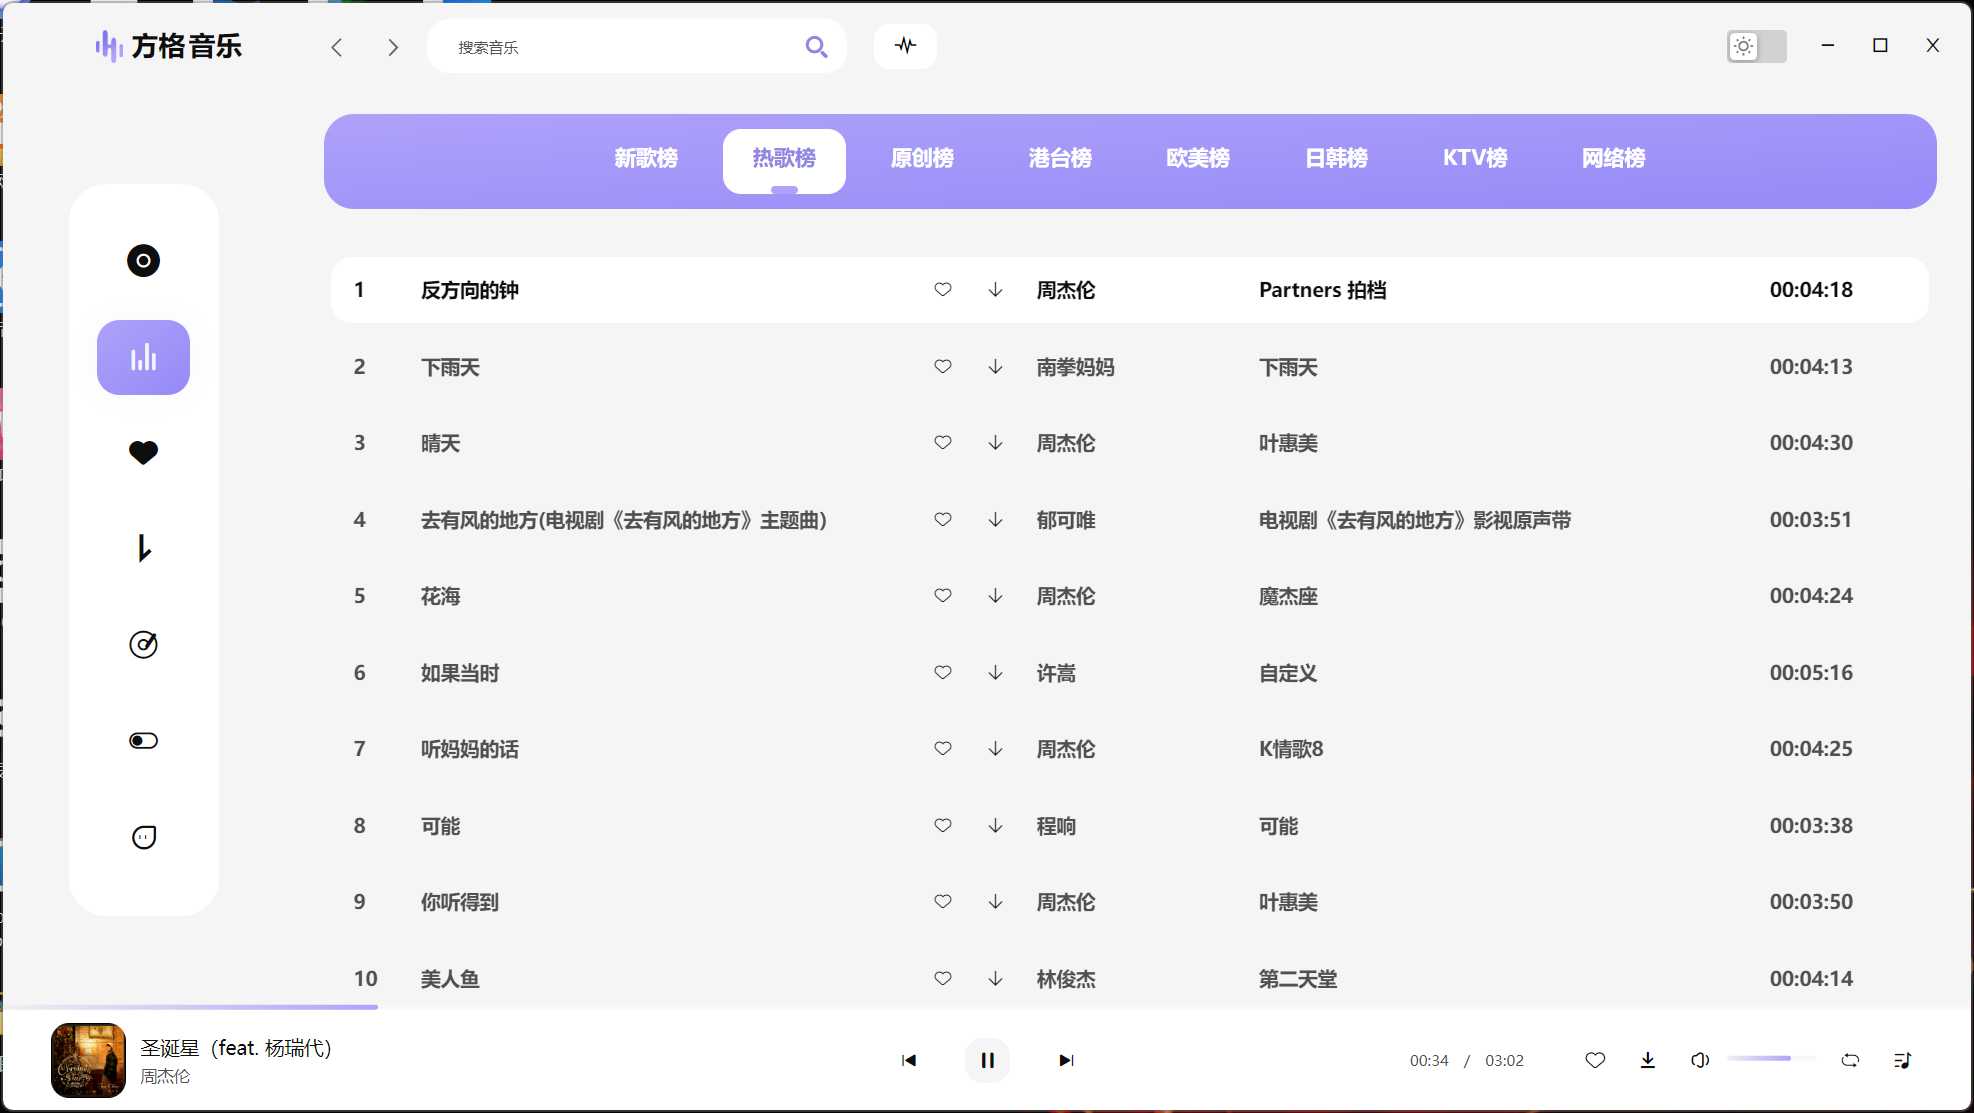Toggle the light/dark theme switch

coord(1756,46)
